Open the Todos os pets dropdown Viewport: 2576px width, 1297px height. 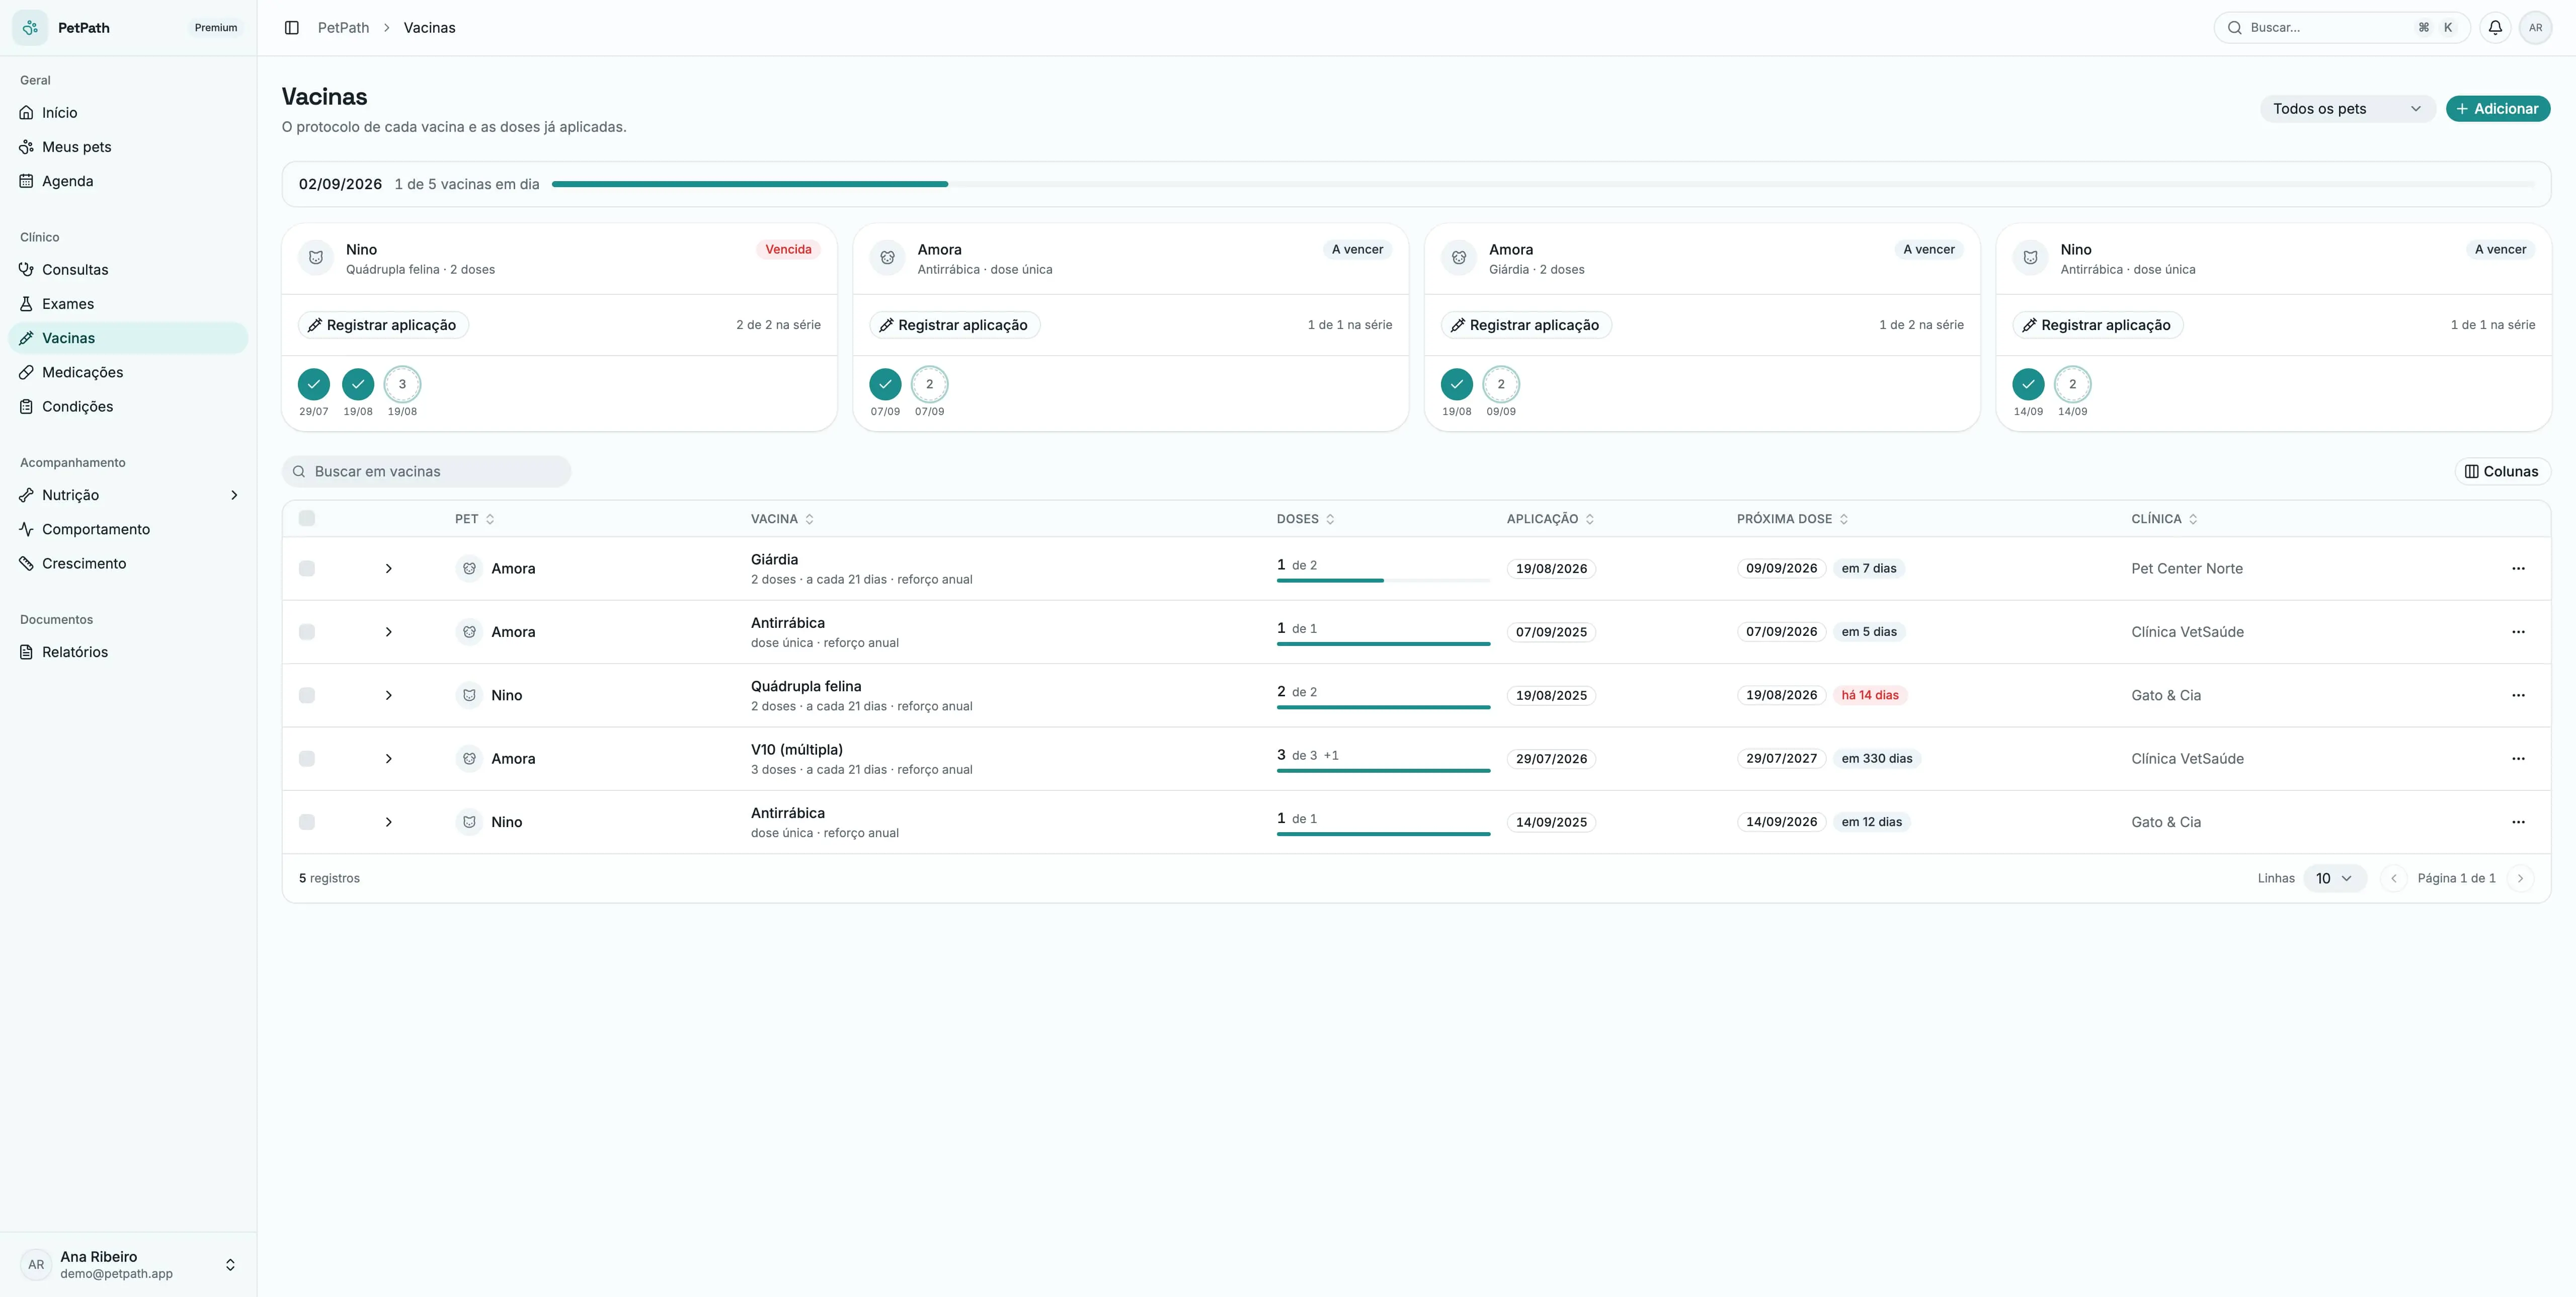tap(2347, 109)
